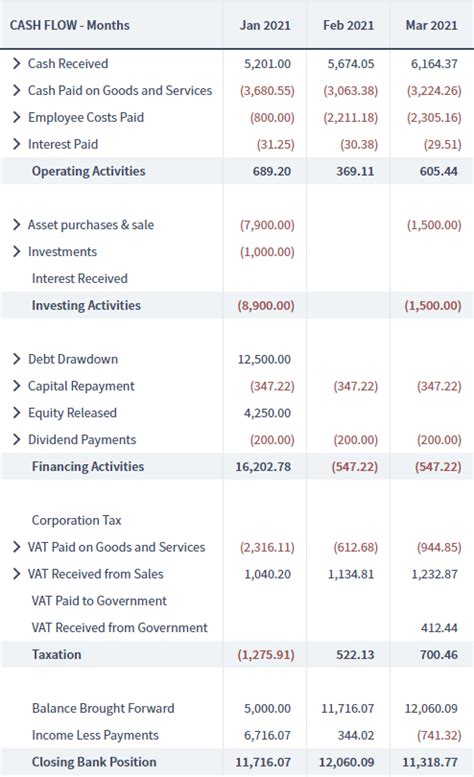This screenshot has width=474, height=777.
Task: Expand the Cash Received row
Action: pos(16,63)
